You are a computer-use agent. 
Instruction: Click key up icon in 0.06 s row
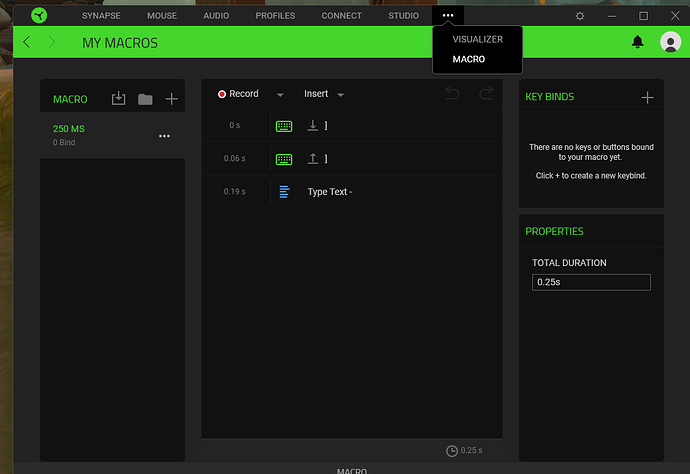tap(312, 158)
